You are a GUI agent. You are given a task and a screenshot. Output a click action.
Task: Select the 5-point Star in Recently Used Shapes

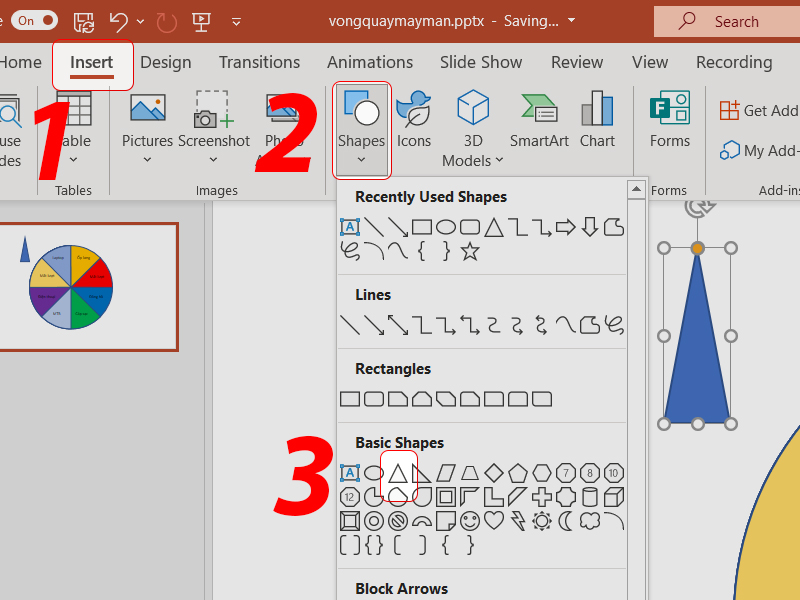tap(470, 252)
